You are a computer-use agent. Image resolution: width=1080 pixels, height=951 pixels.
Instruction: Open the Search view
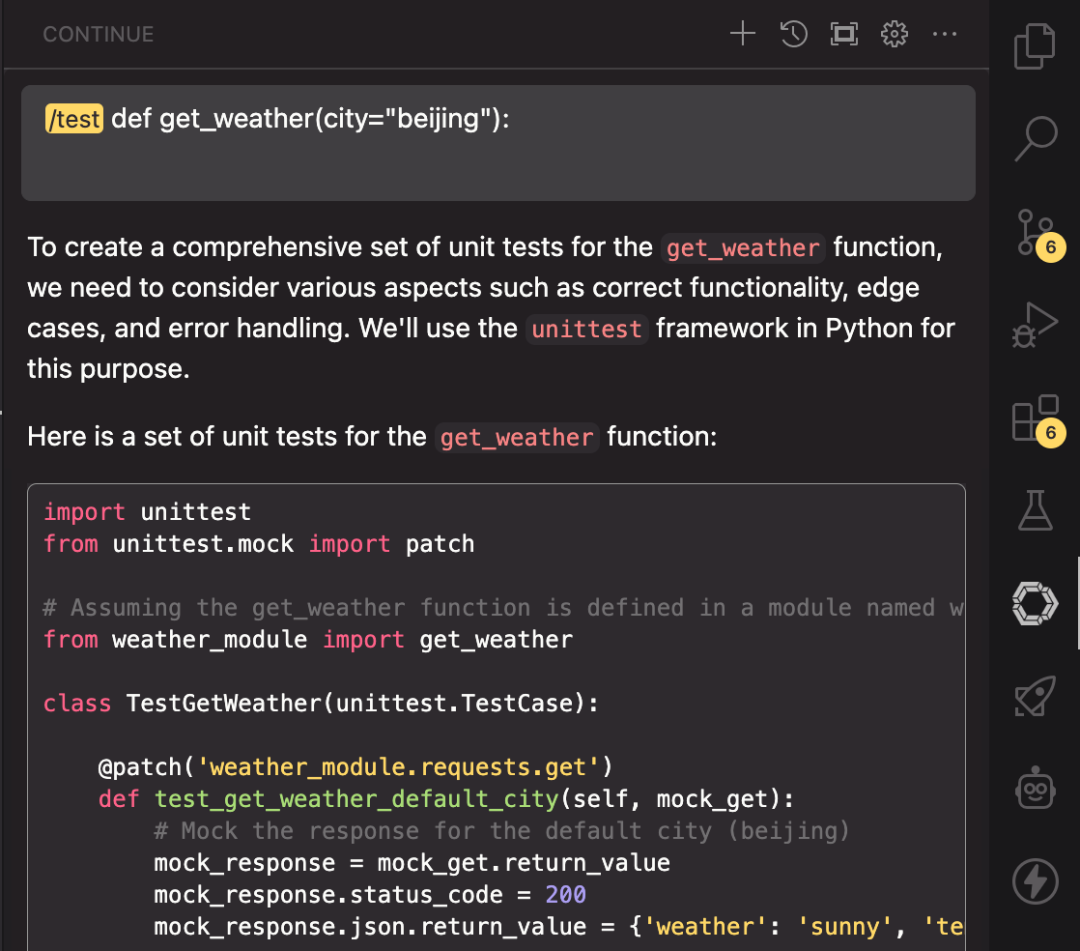[1035, 138]
